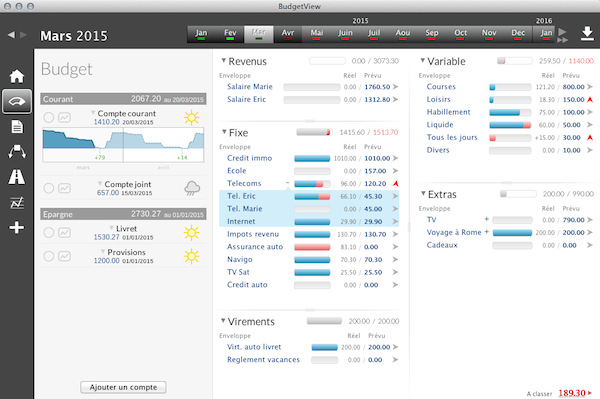This screenshot has height=399, width=600.
Task: Advance timeline with right play arrow
Action: coord(562,32)
